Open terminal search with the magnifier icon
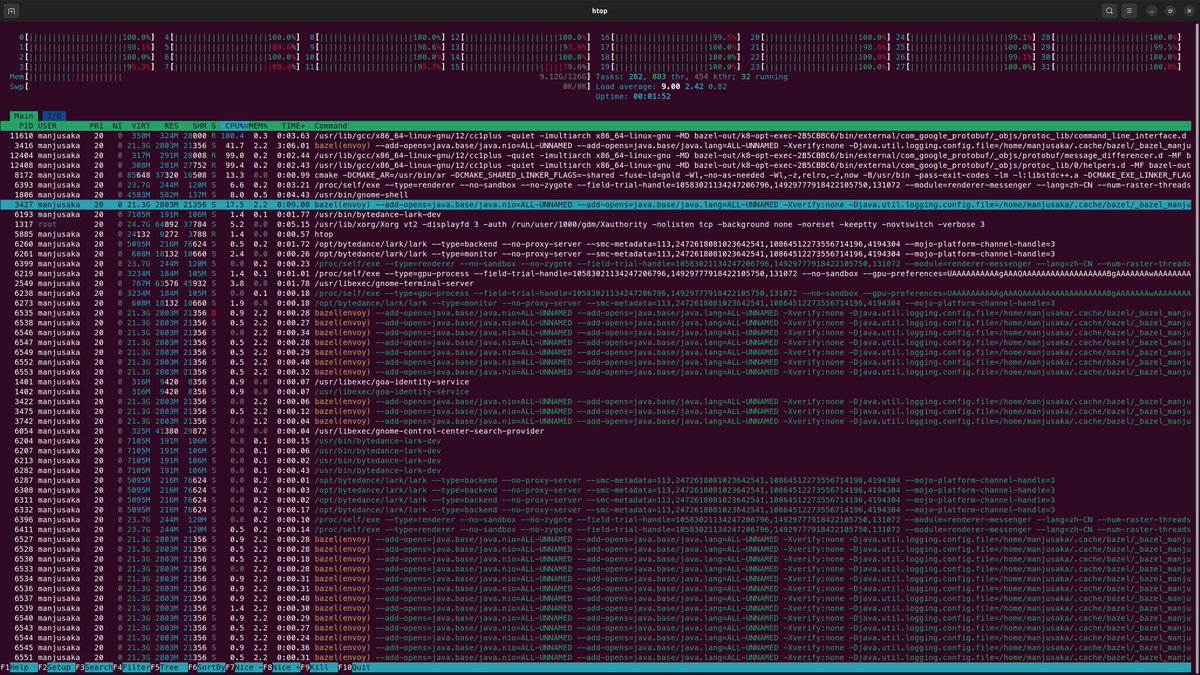 tap(1110, 11)
